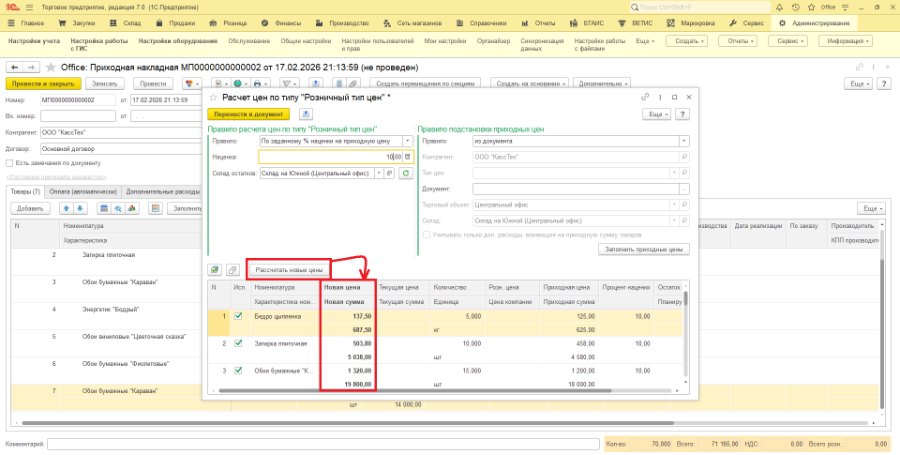Refresh stock with green circular arrow
The height and width of the screenshot is (455, 900).
406,173
